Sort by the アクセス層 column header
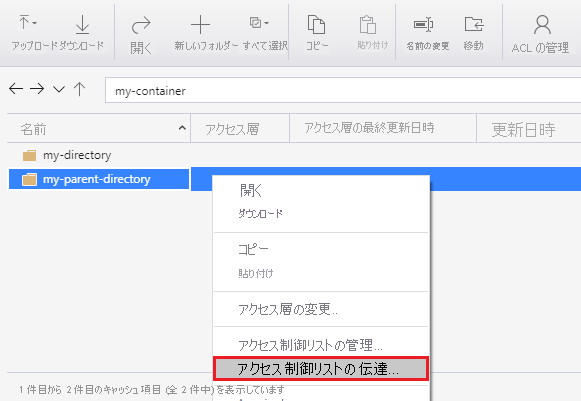The width and height of the screenshot is (581, 401). tap(232, 129)
